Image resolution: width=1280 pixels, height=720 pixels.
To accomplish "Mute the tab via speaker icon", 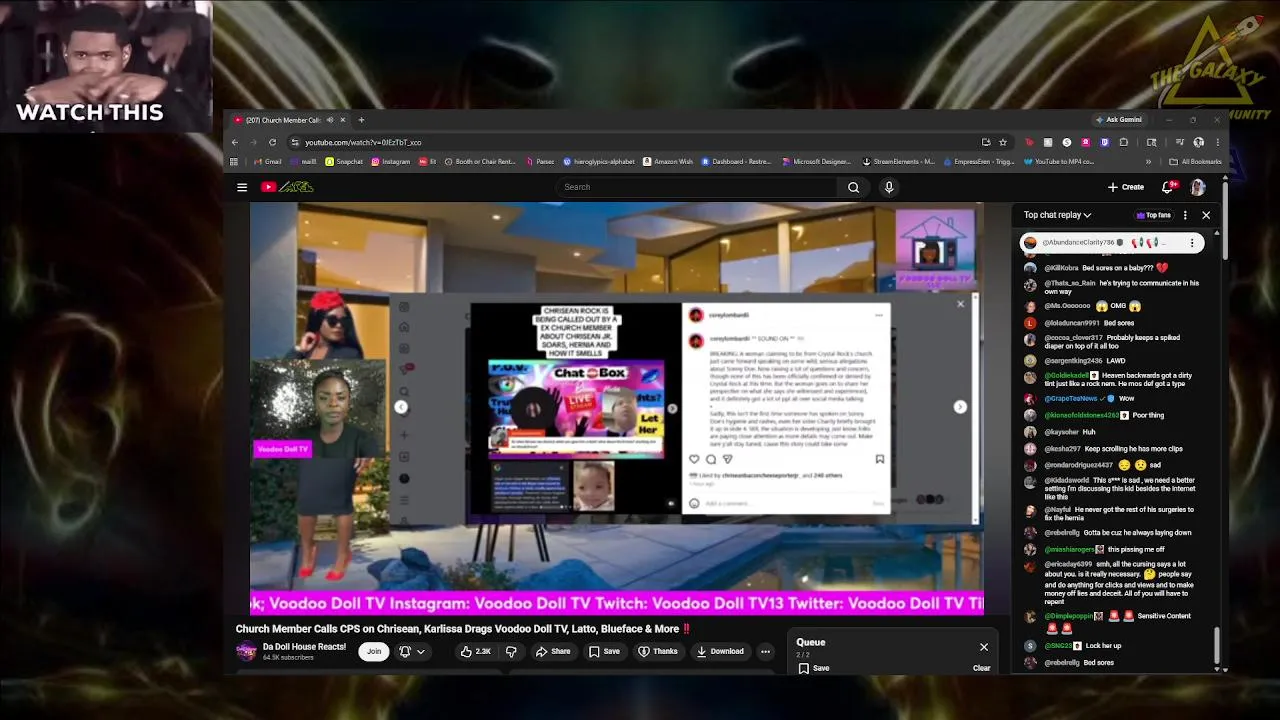I will pyautogui.click(x=329, y=120).
